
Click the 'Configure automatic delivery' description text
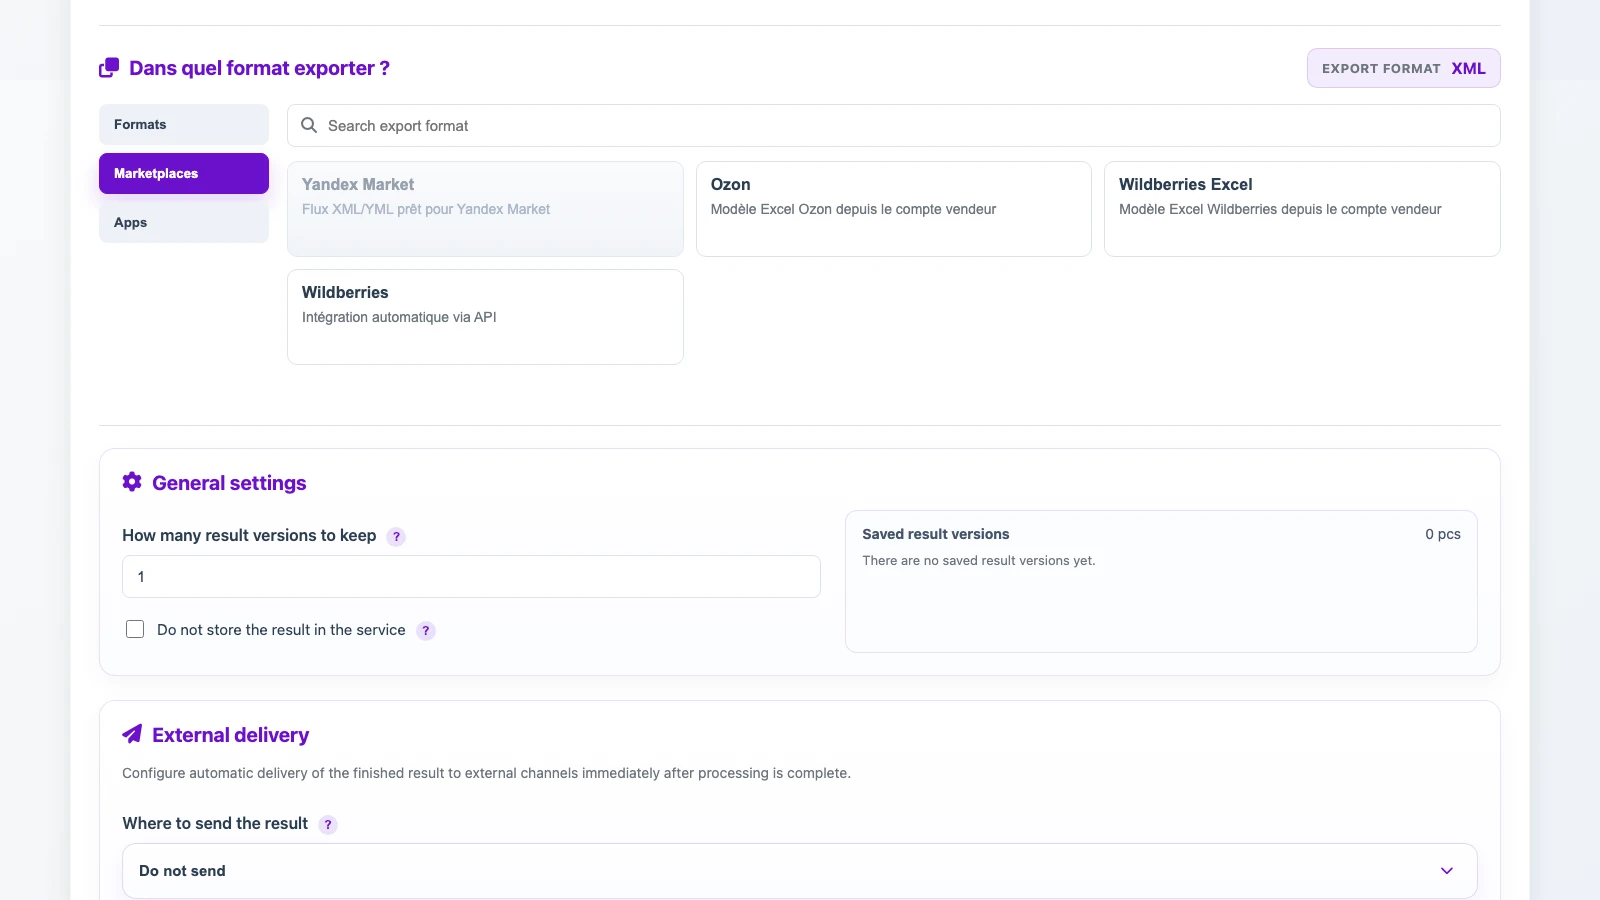(x=486, y=773)
